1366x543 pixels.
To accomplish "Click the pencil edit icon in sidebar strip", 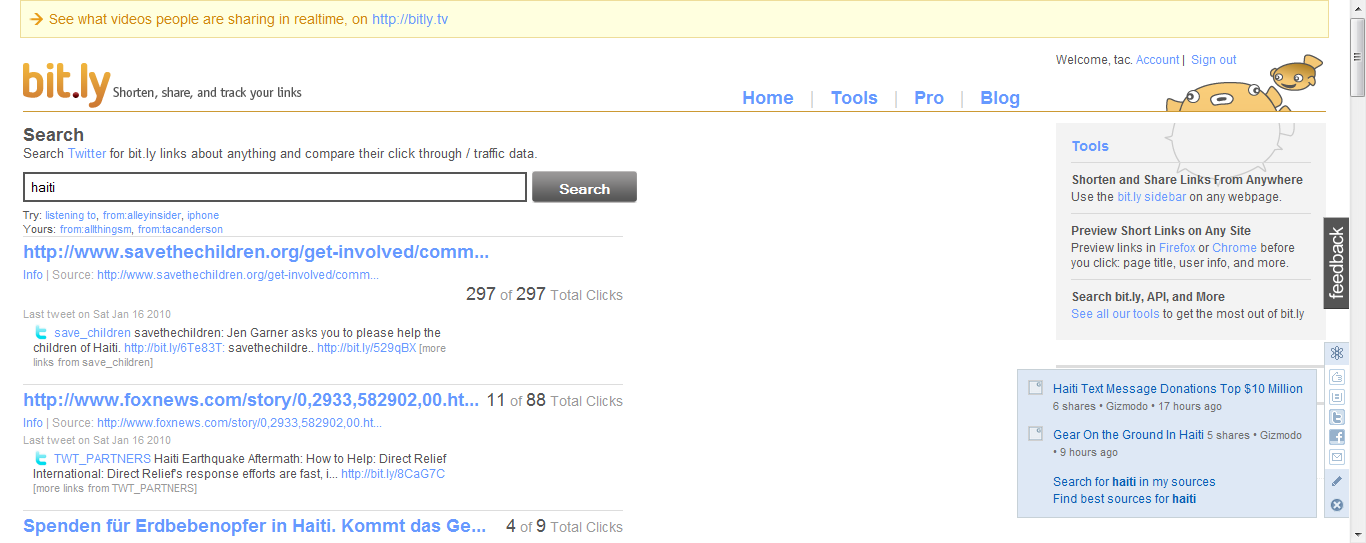I will 1337,481.
